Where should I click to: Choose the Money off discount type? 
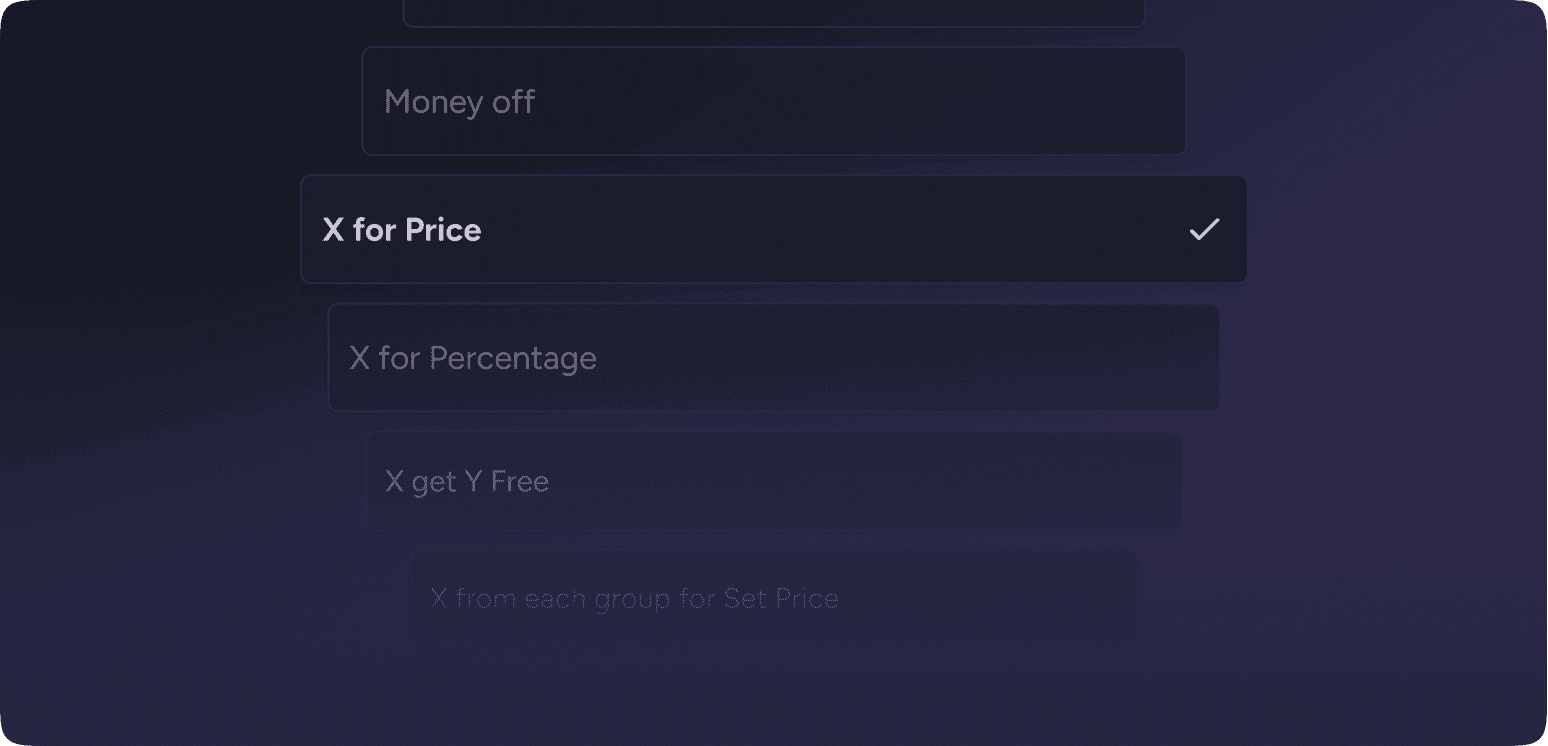pos(774,101)
